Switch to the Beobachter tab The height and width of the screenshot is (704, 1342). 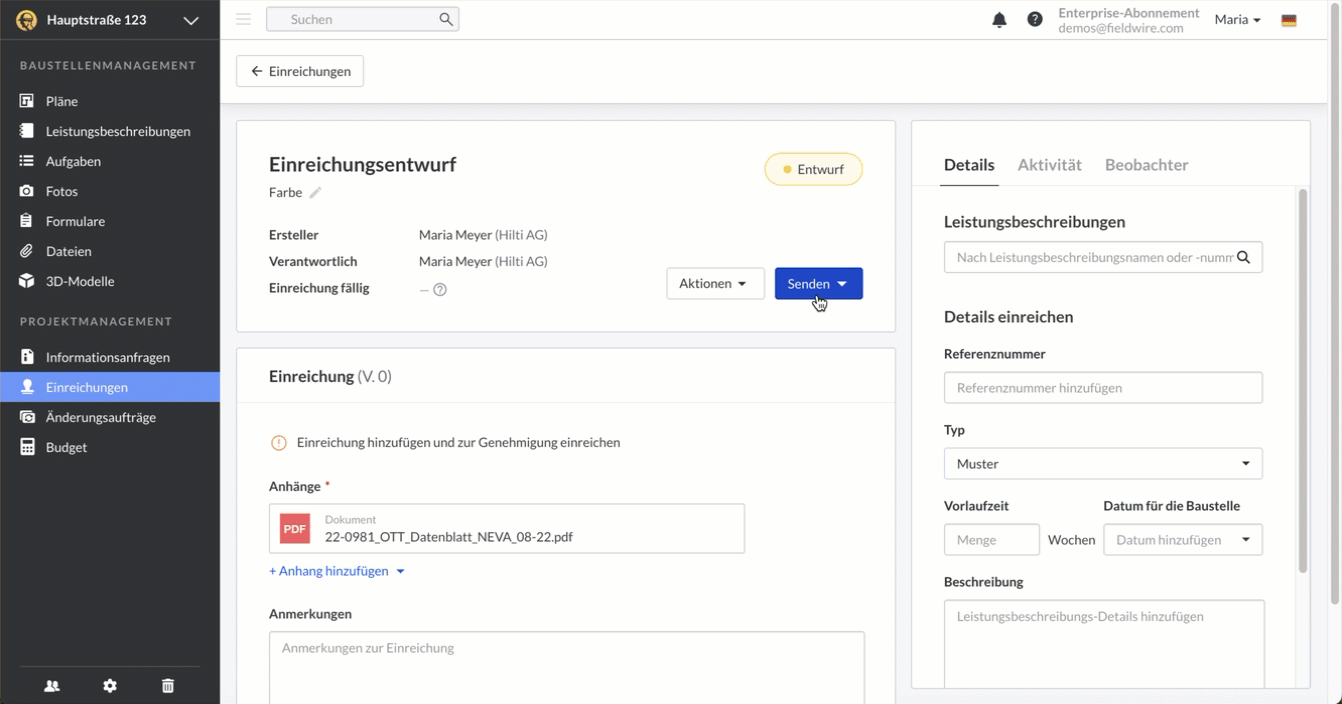tap(1146, 165)
